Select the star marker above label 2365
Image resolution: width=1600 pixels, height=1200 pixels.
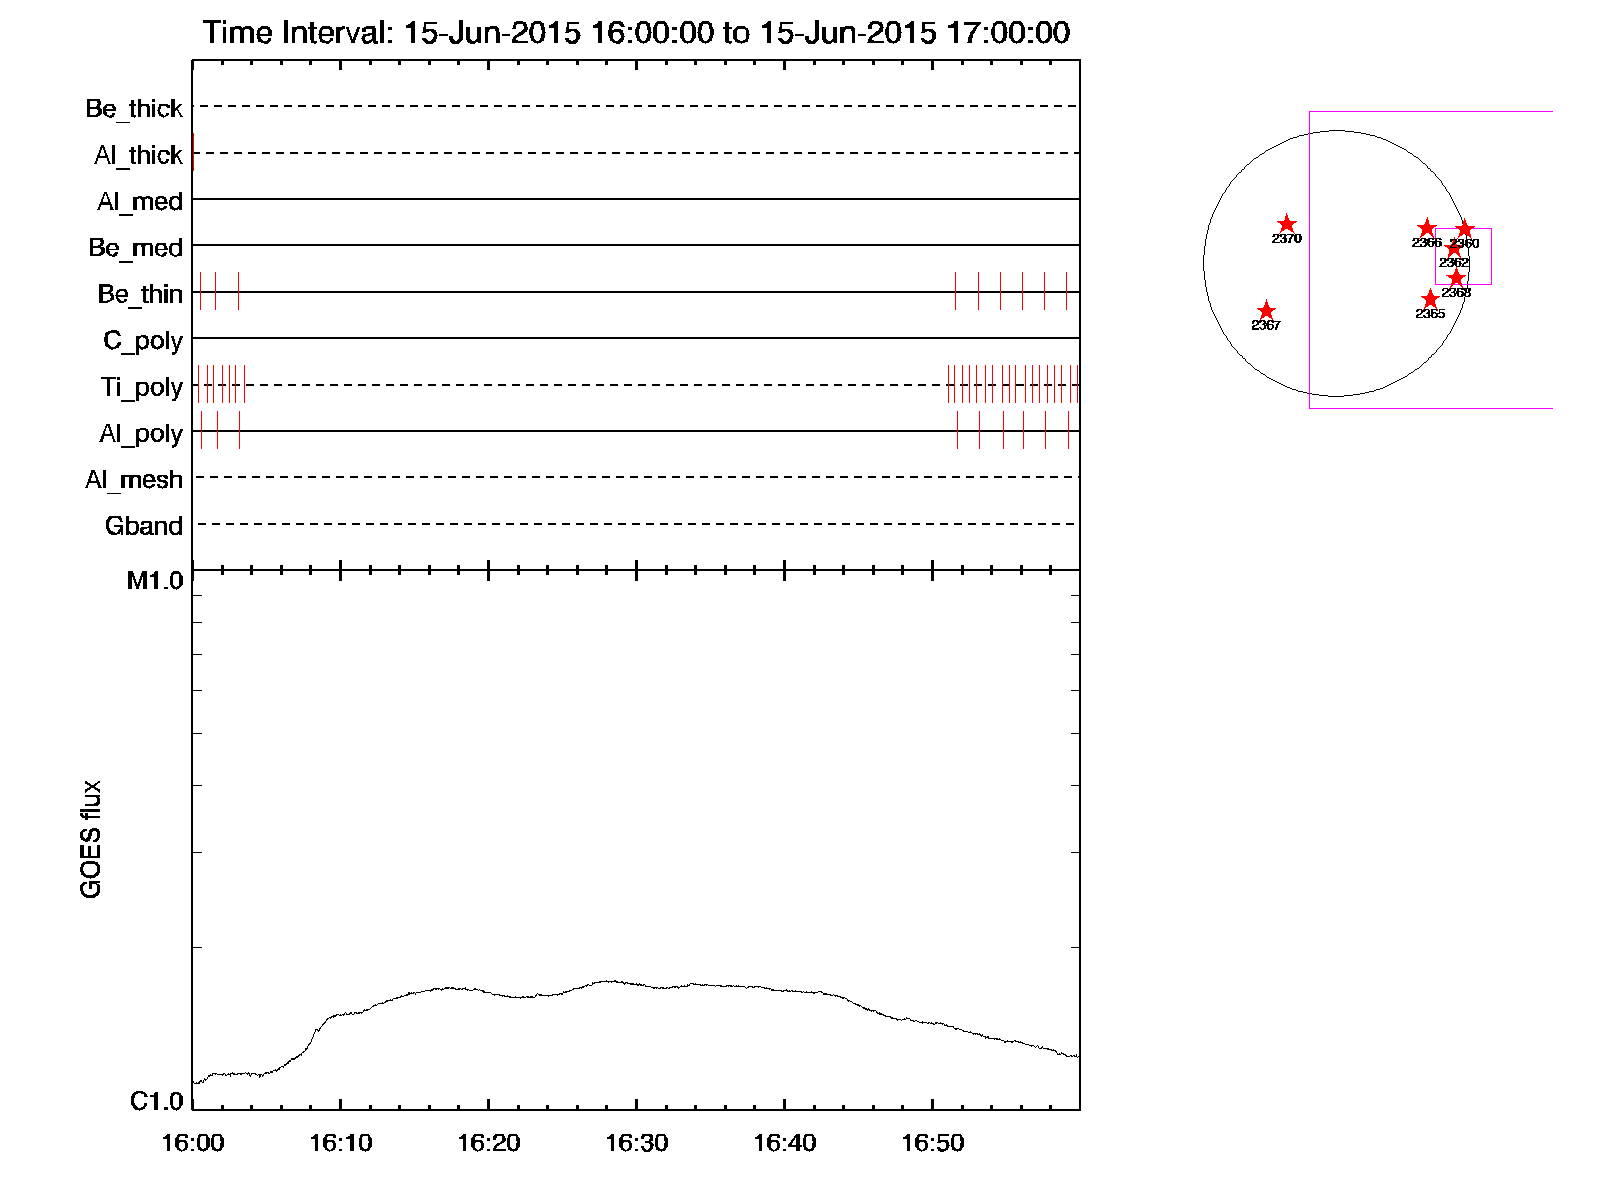[x=1430, y=299]
